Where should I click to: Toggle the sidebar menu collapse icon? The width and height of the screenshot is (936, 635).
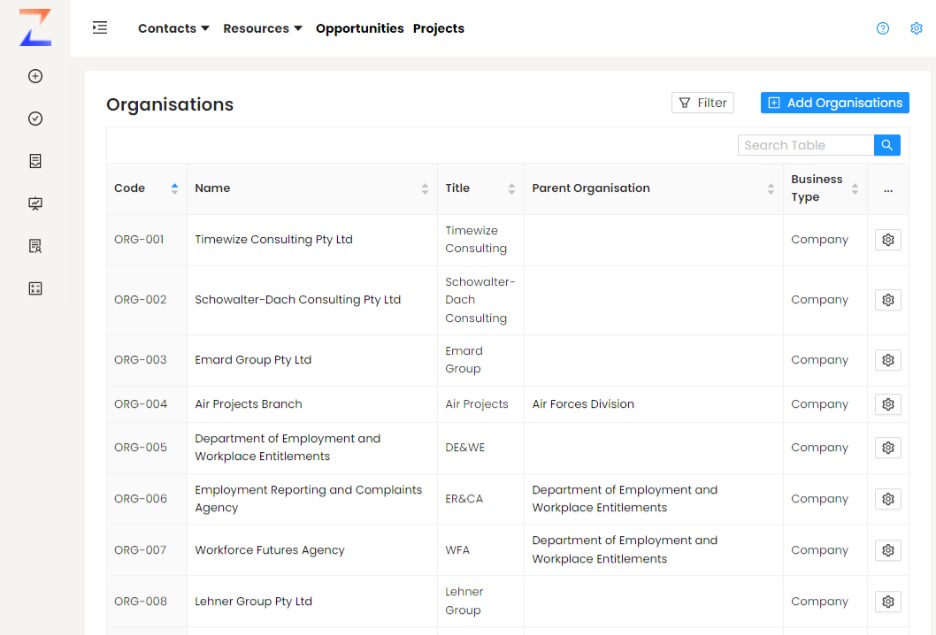(x=100, y=28)
